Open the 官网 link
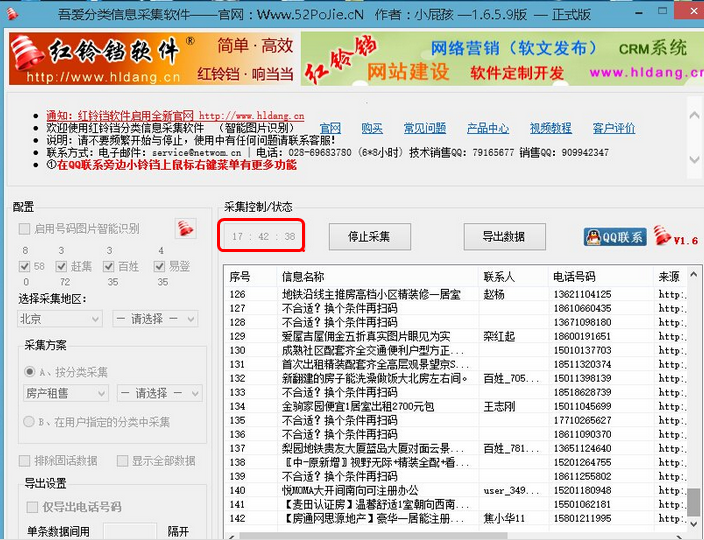704x540 pixels. (330, 128)
